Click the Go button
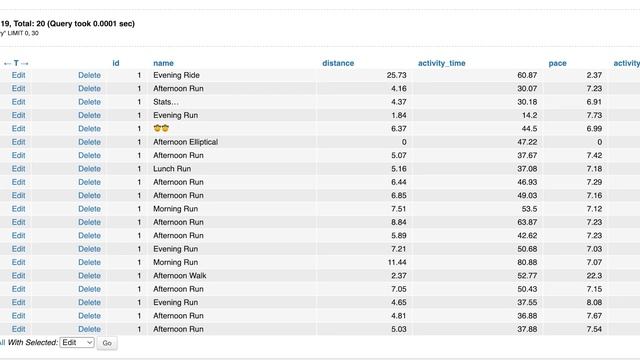 (107, 343)
